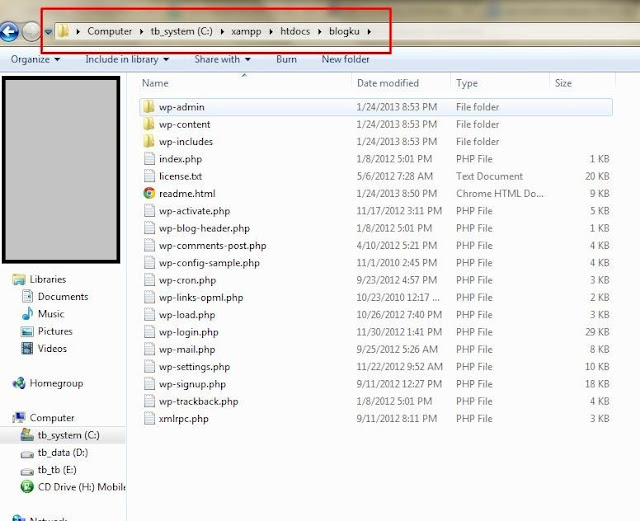Click htdocs in the address breadcrumb
640x521 pixels.
click(295, 31)
